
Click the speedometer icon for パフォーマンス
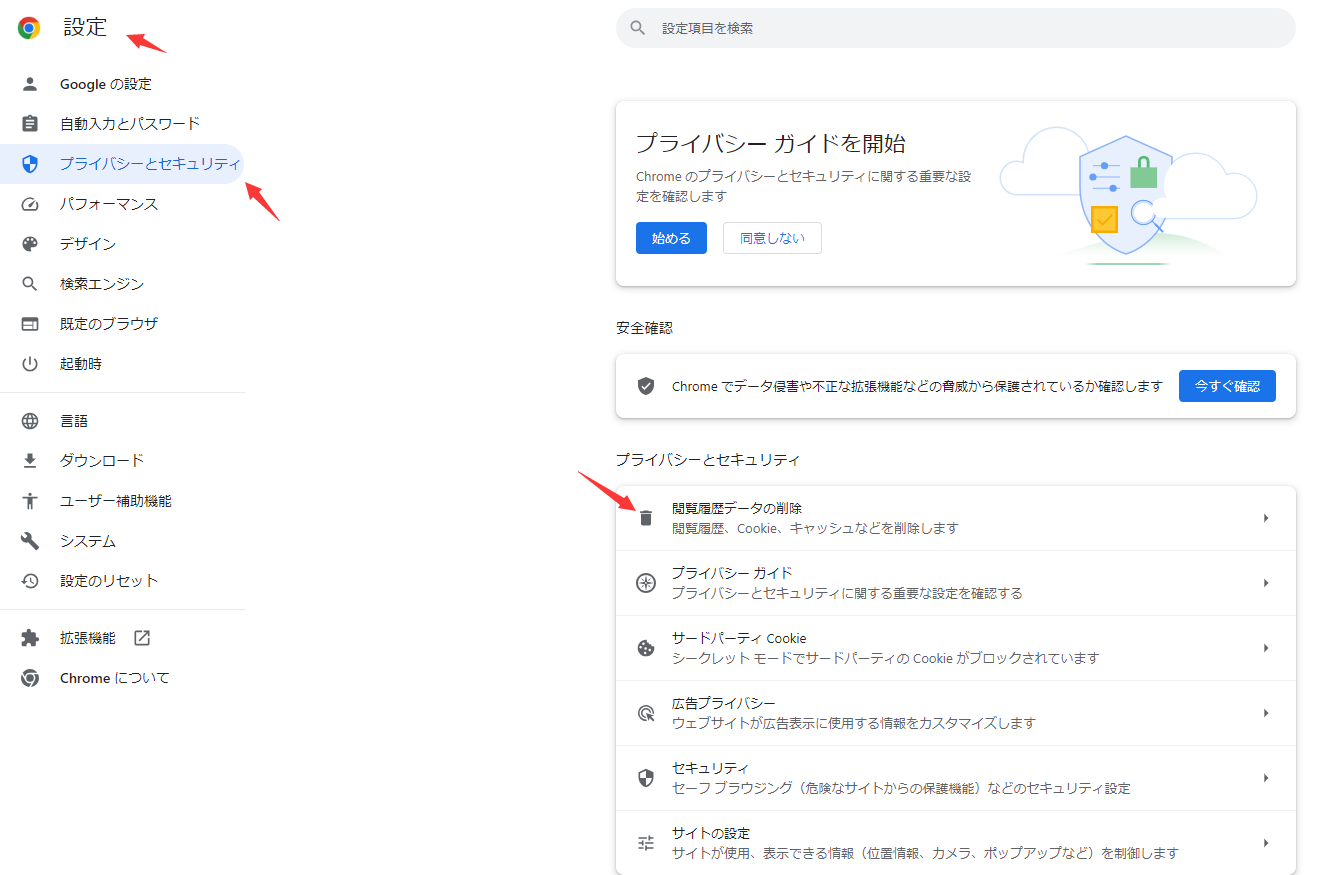coord(30,204)
